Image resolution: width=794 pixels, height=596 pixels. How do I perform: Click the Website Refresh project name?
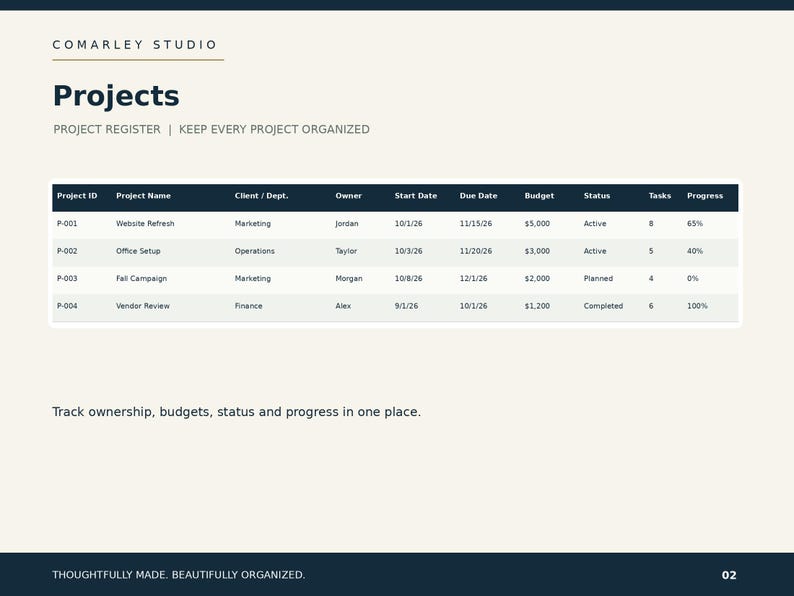[145, 224]
